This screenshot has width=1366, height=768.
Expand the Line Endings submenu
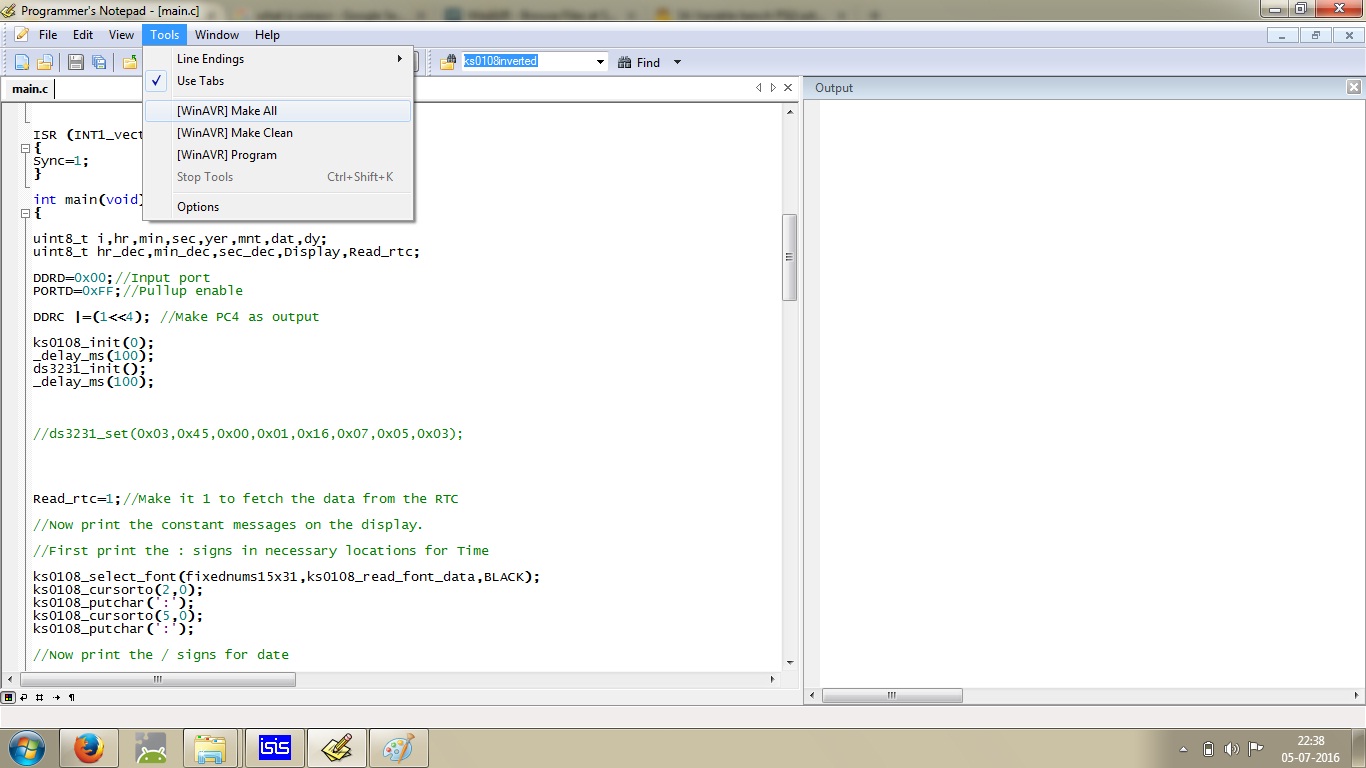278,59
